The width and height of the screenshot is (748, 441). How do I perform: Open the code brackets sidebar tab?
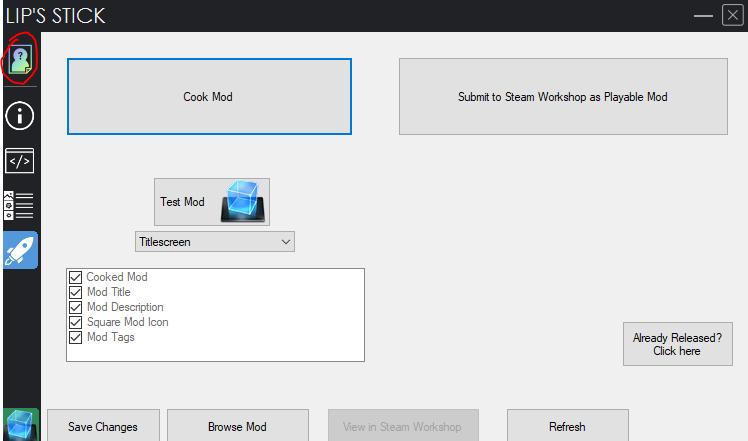coord(20,161)
